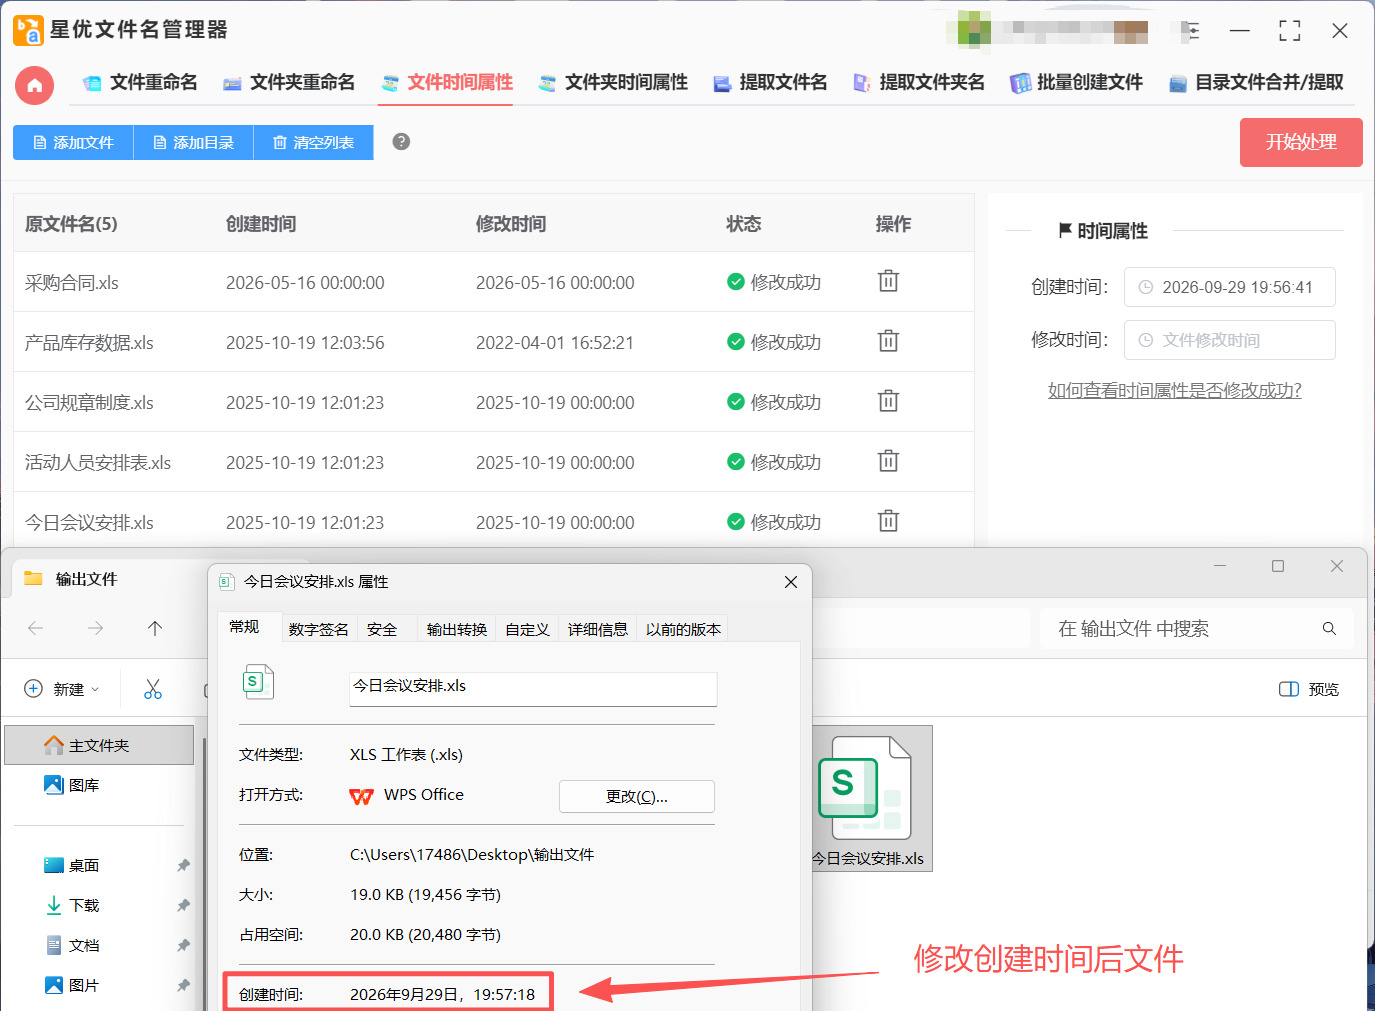This screenshot has width=1375, height=1011.
Task: Go to 提取文件名 tab
Action: pyautogui.click(x=769, y=83)
